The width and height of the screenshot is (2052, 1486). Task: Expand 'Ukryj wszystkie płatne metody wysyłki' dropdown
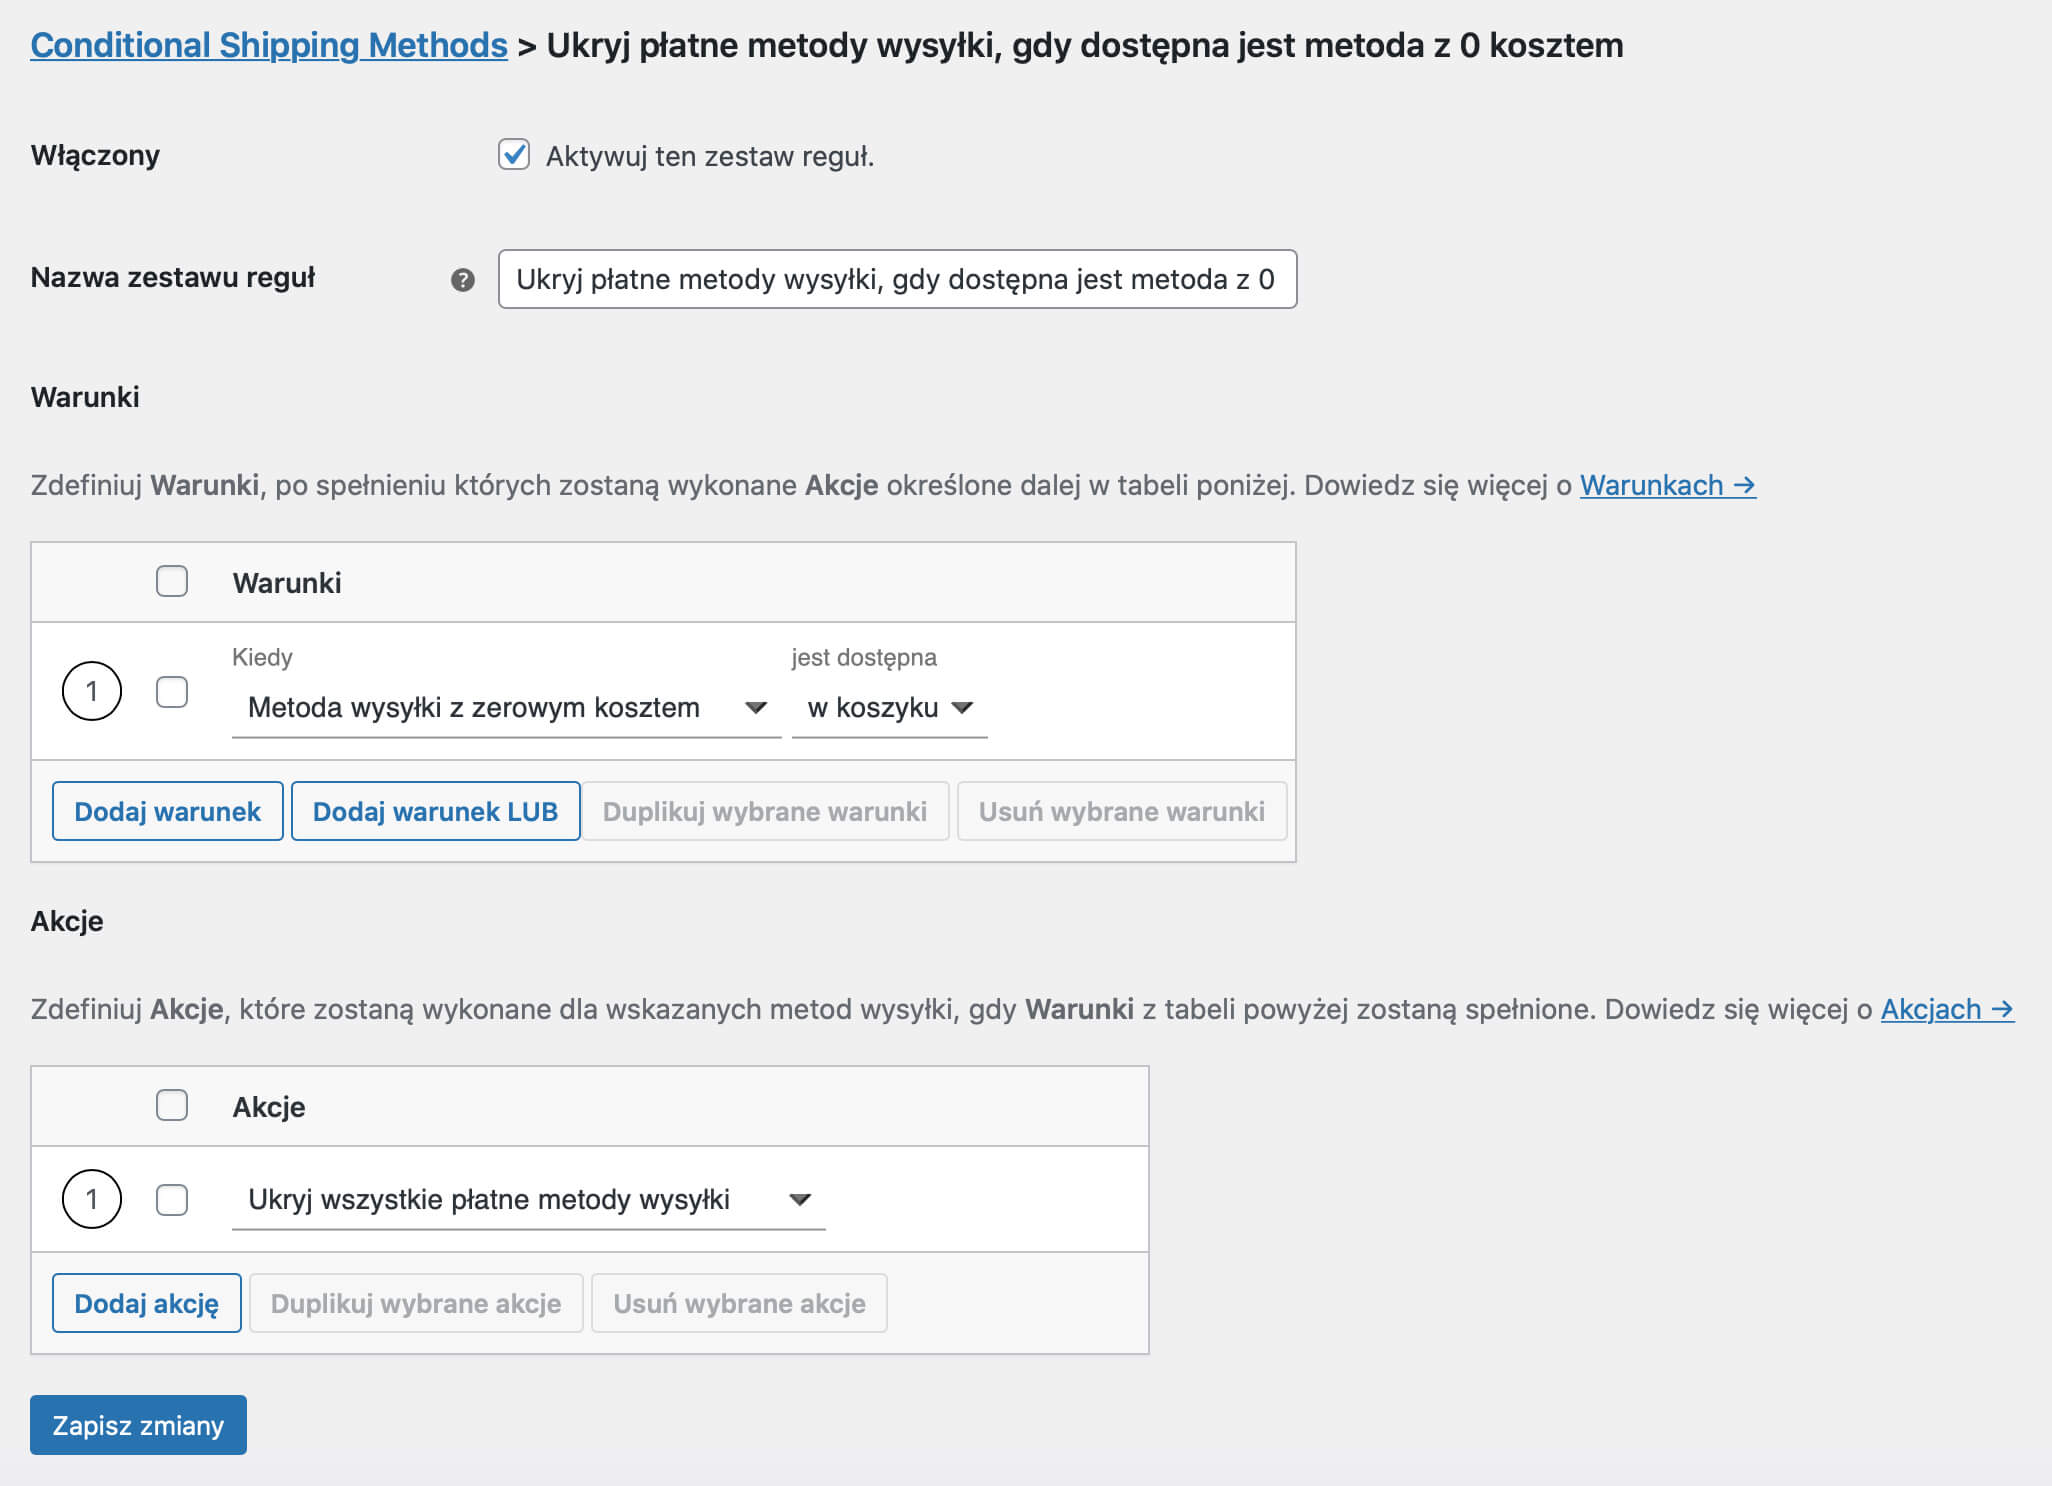tap(528, 1199)
